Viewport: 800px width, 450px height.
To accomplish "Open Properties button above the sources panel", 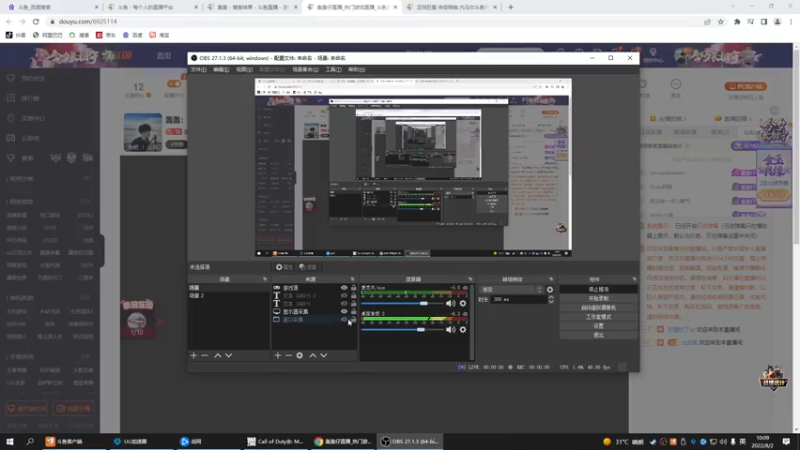I will (x=284, y=267).
